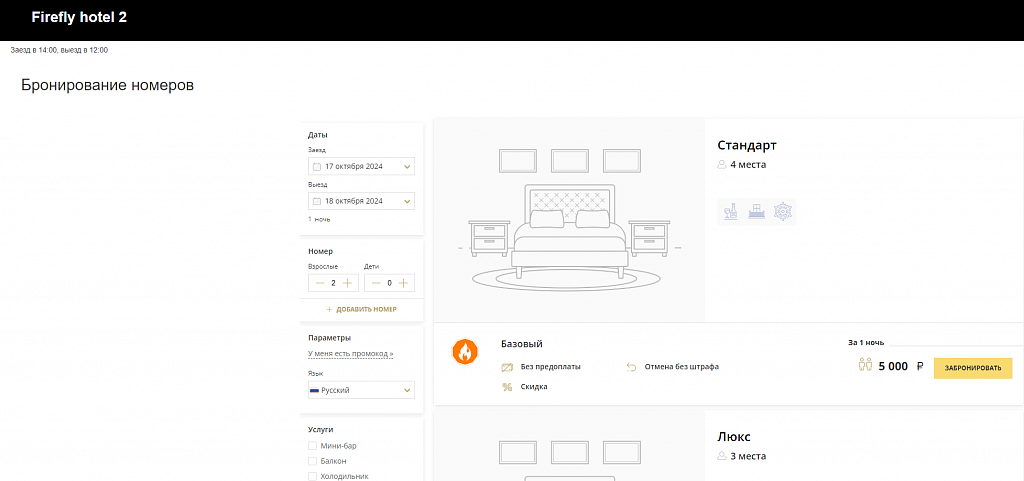
Task: Click the calendar icon in Выезд field
Action: pyautogui.click(x=317, y=201)
